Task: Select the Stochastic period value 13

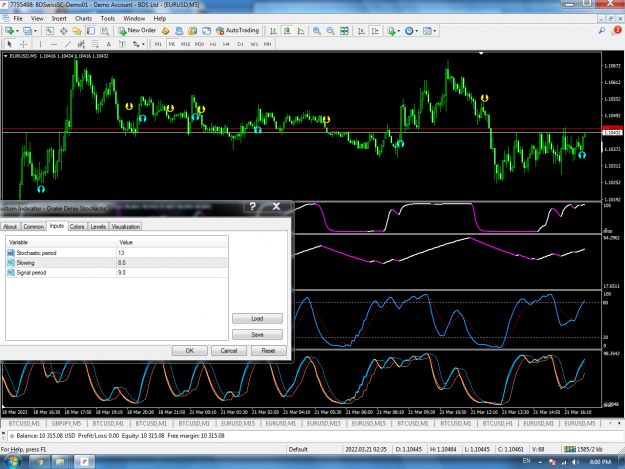Action: coord(172,253)
